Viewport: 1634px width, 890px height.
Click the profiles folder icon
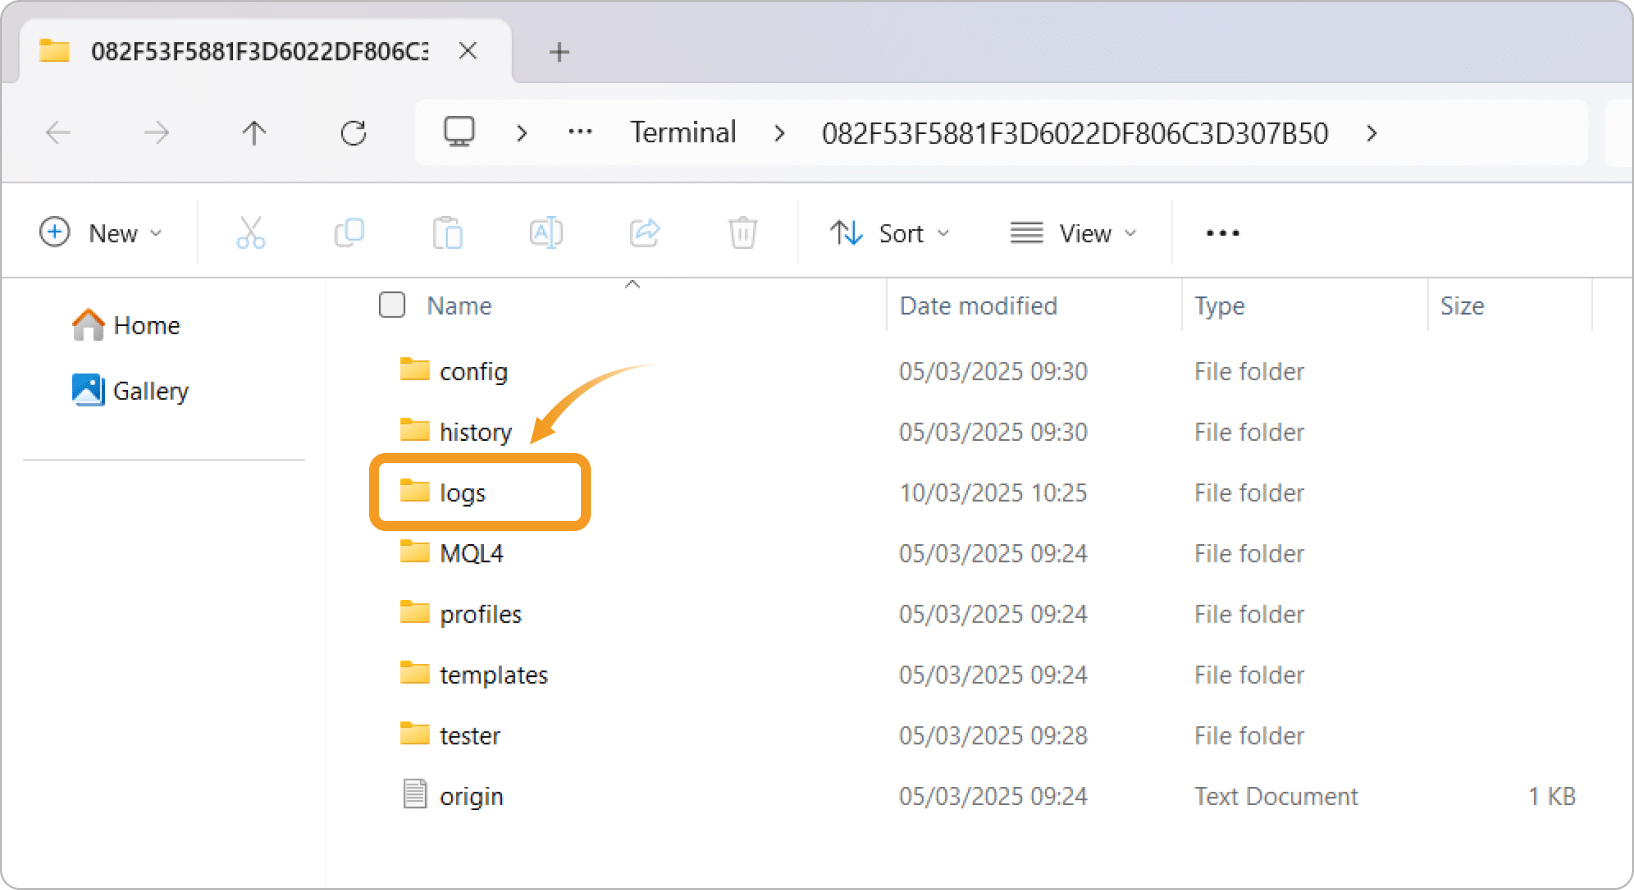414,613
